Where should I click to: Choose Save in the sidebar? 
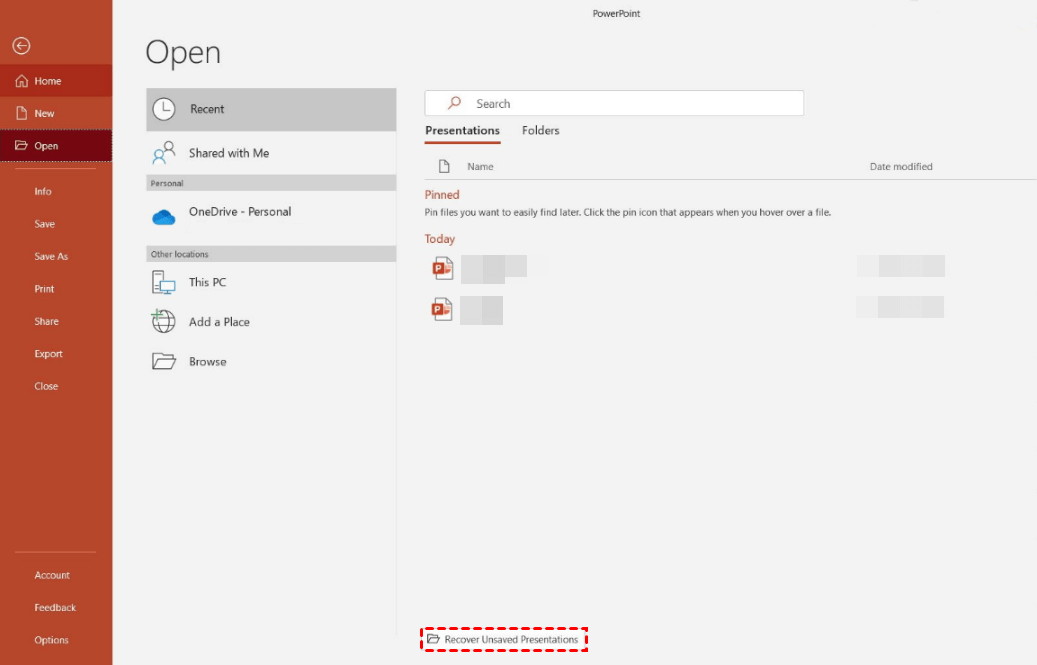(x=44, y=223)
